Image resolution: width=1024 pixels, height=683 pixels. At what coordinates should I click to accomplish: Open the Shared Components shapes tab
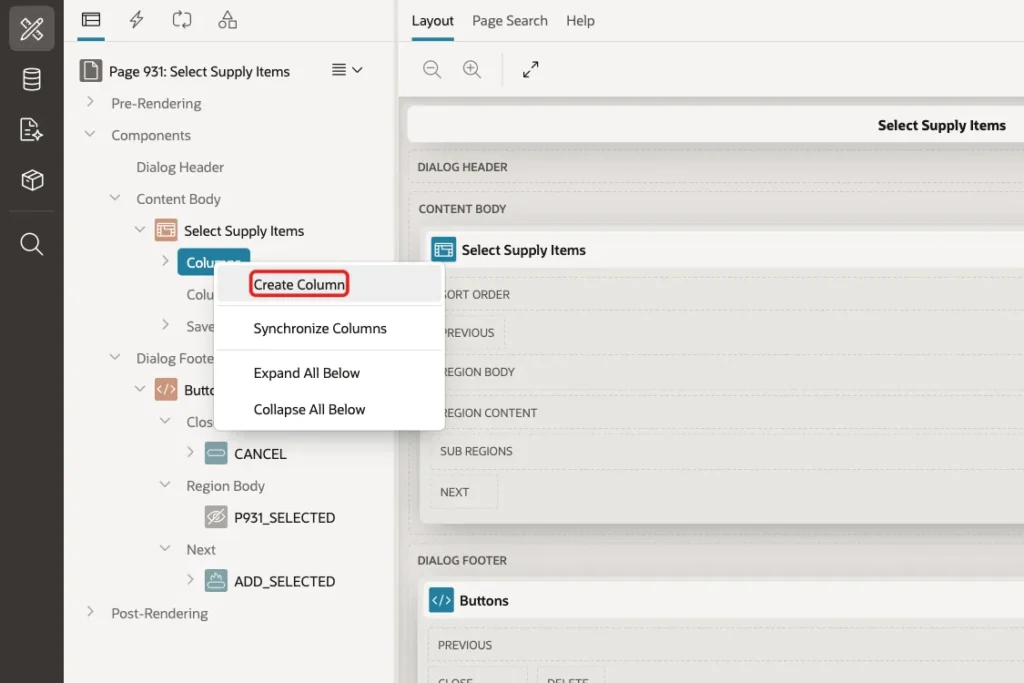[227, 20]
